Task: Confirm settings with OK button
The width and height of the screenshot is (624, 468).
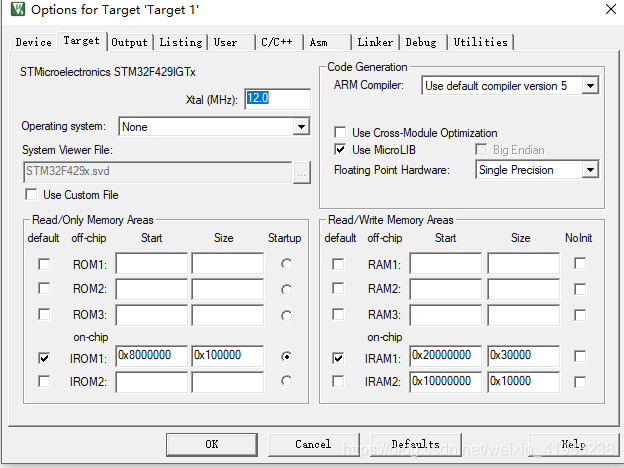Action: 212,444
